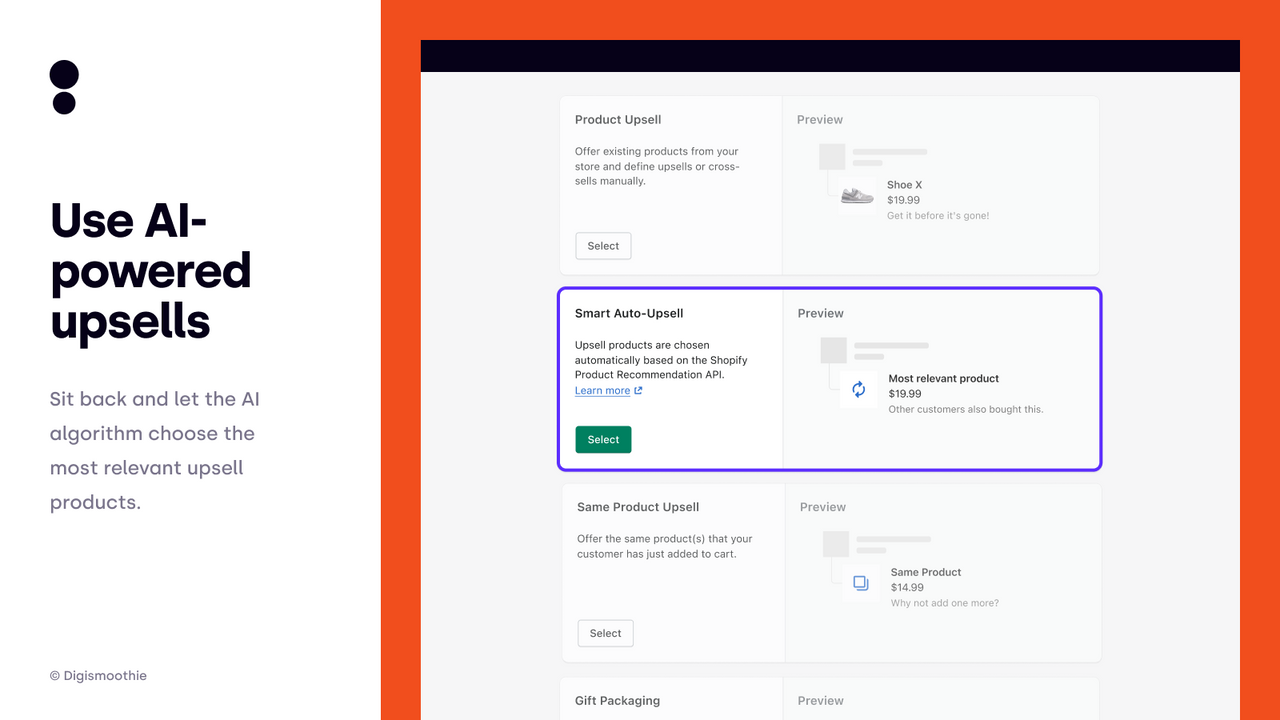Click 'Other customers also bought this.' text
This screenshot has height=720, width=1280.
pos(966,409)
